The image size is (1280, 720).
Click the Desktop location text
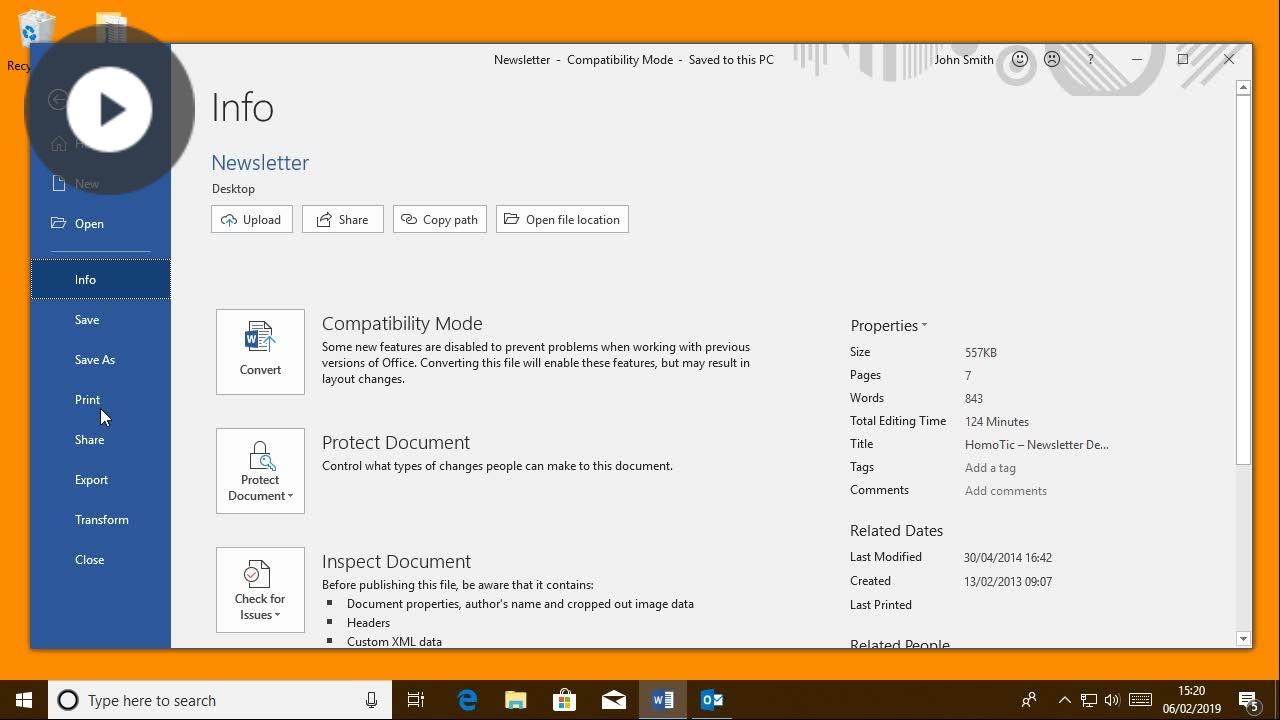[233, 189]
